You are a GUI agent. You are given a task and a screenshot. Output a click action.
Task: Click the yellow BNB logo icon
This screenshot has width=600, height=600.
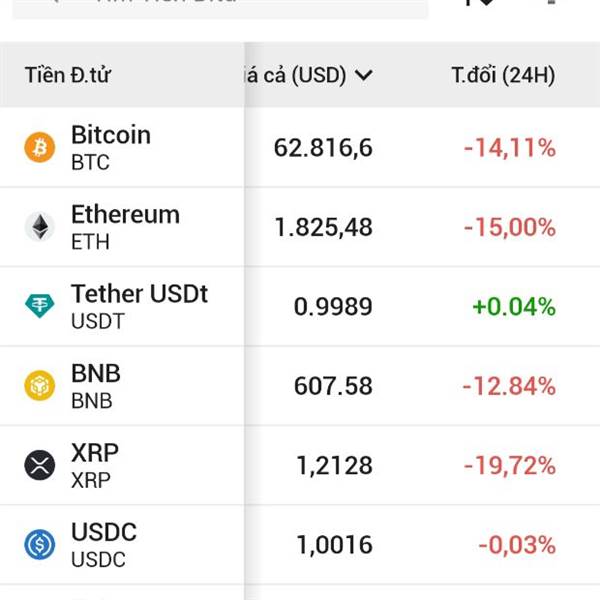click(40, 386)
